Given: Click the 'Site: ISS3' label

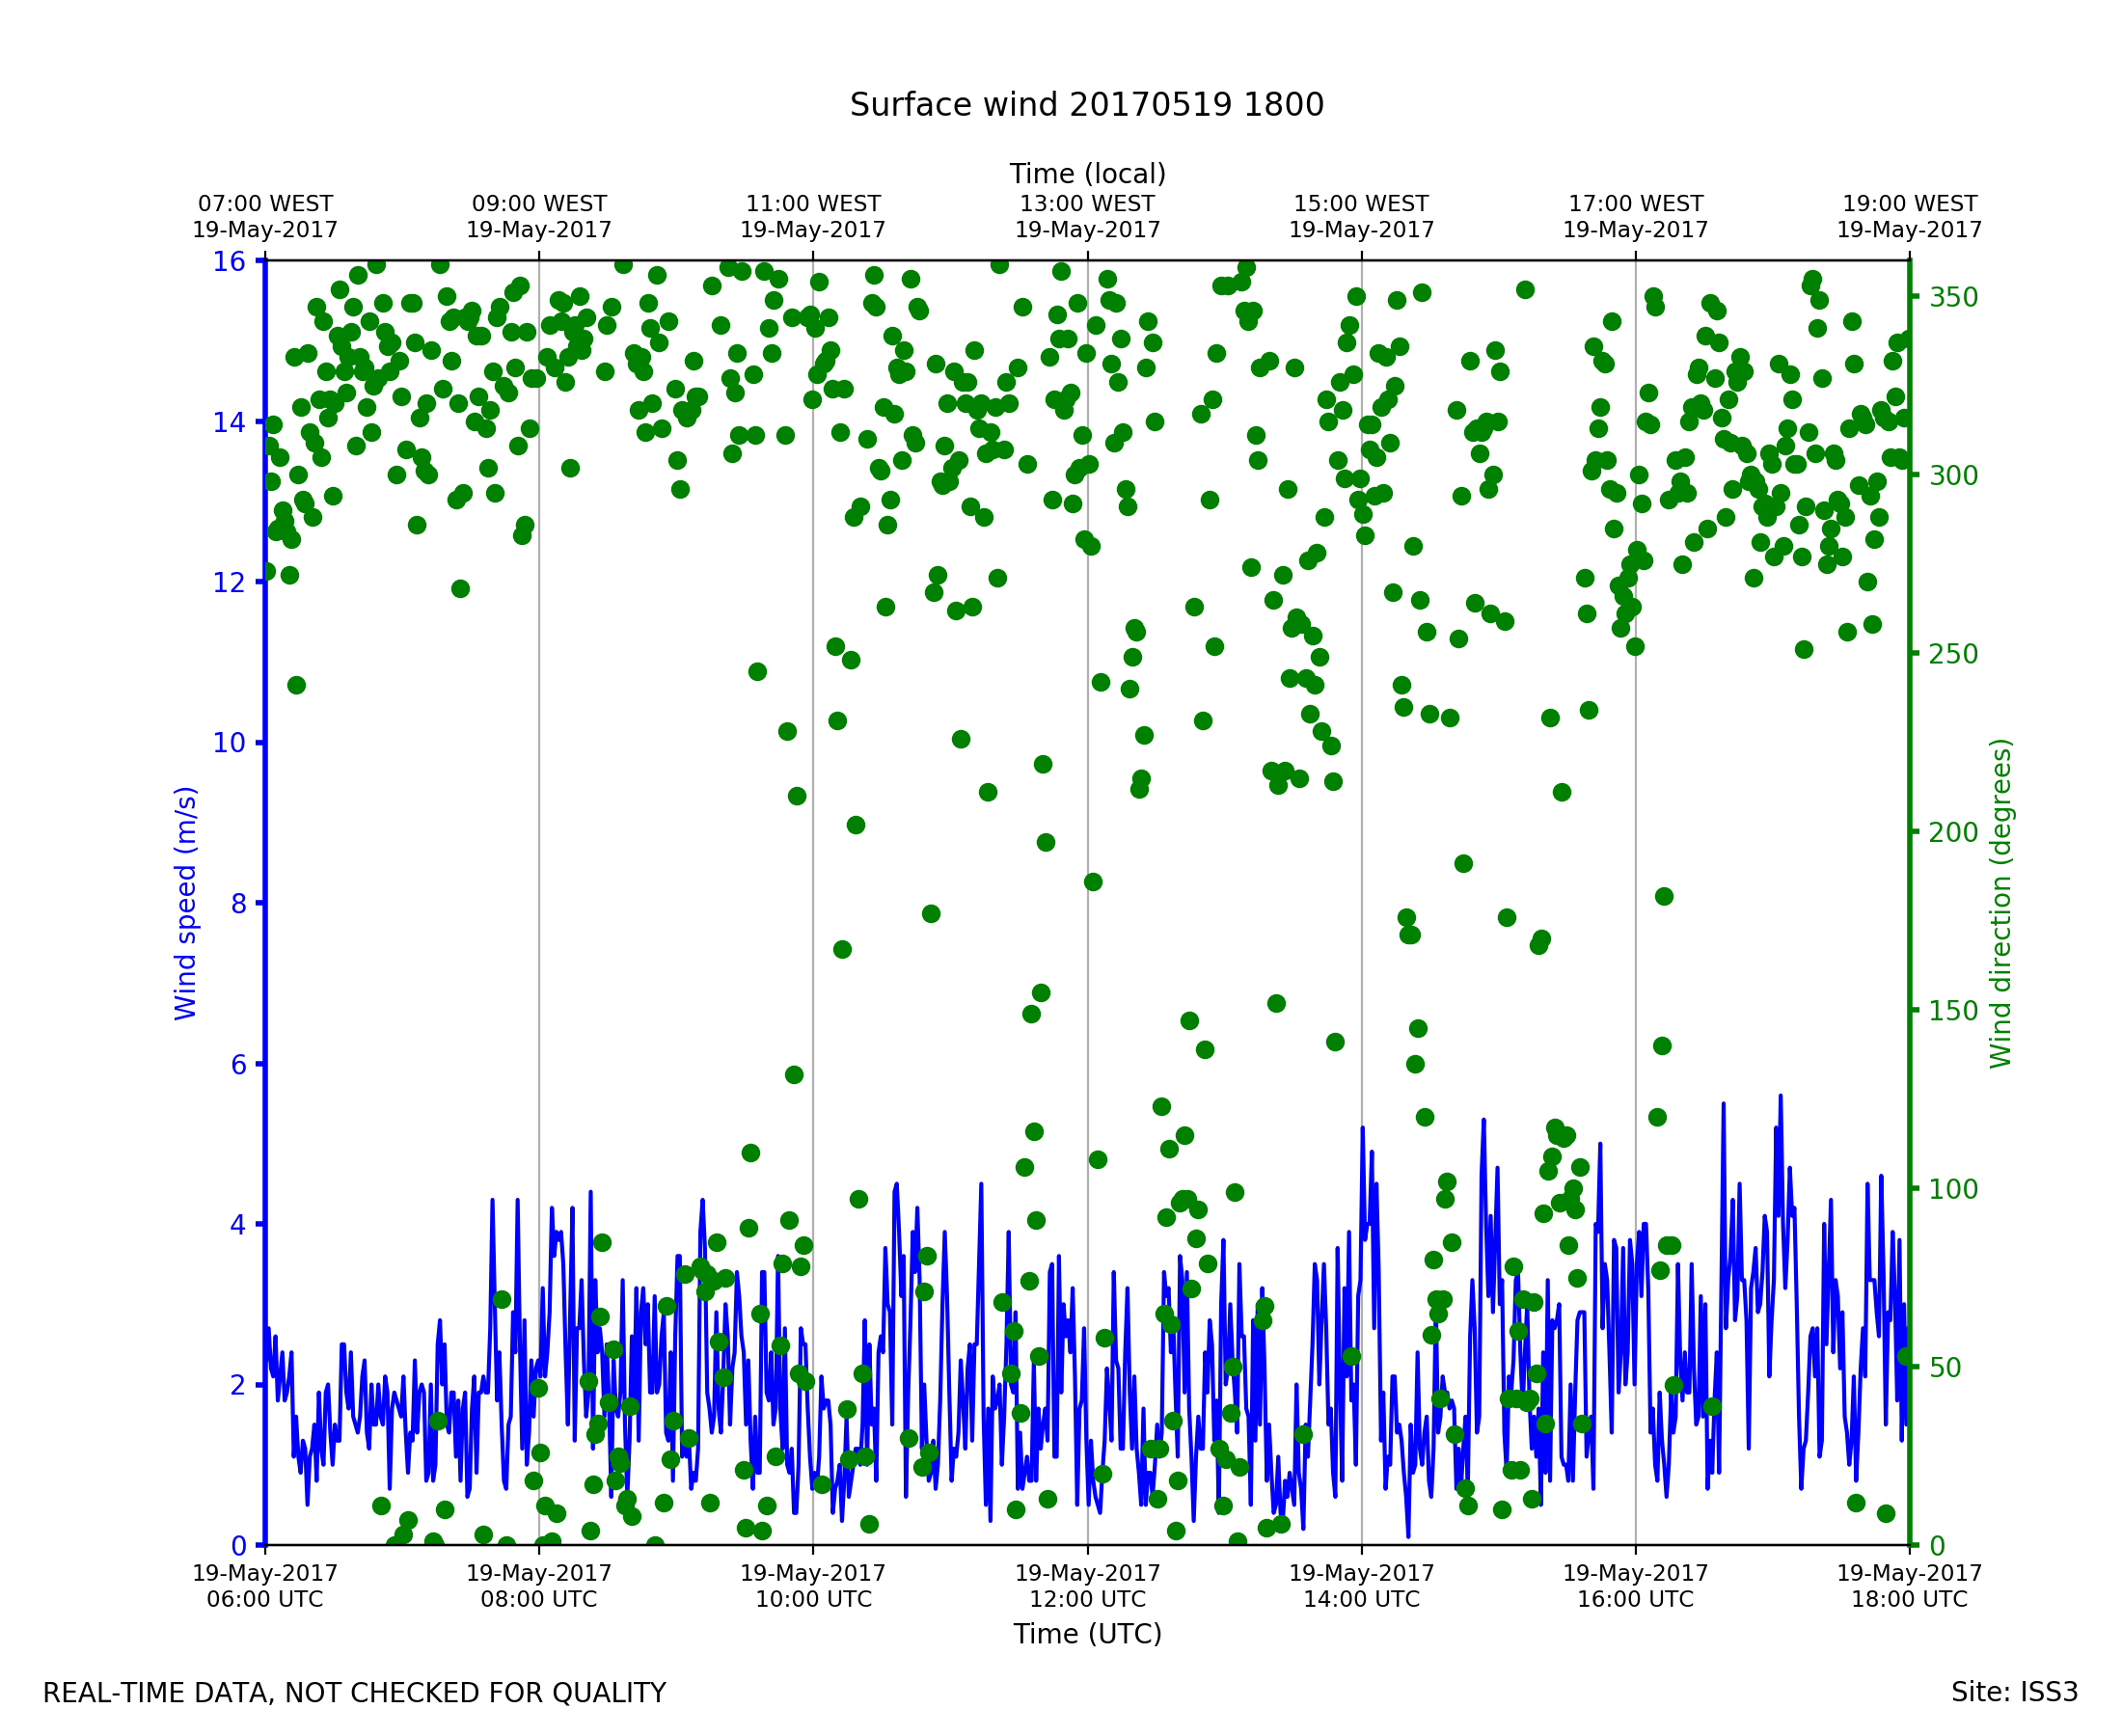Looking at the screenshot, I should (x=2014, y=1693).
